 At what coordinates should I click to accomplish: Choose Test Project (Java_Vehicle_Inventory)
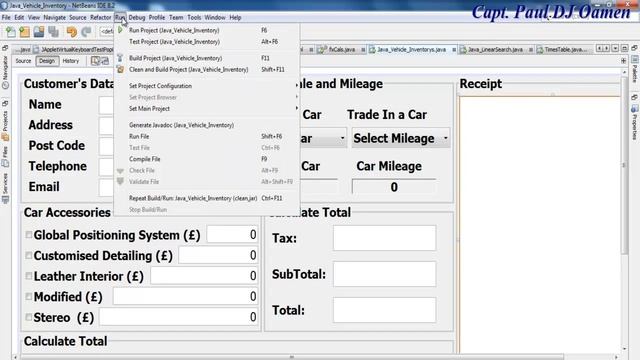207,42
